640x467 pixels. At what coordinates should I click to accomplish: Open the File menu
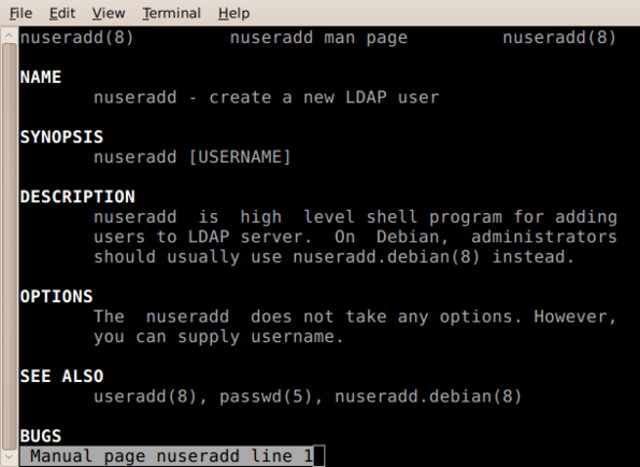[x=21, y=13]
